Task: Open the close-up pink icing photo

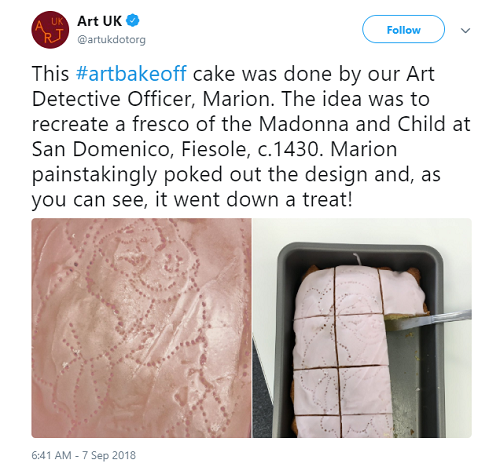Action: [x=141, y=328]
